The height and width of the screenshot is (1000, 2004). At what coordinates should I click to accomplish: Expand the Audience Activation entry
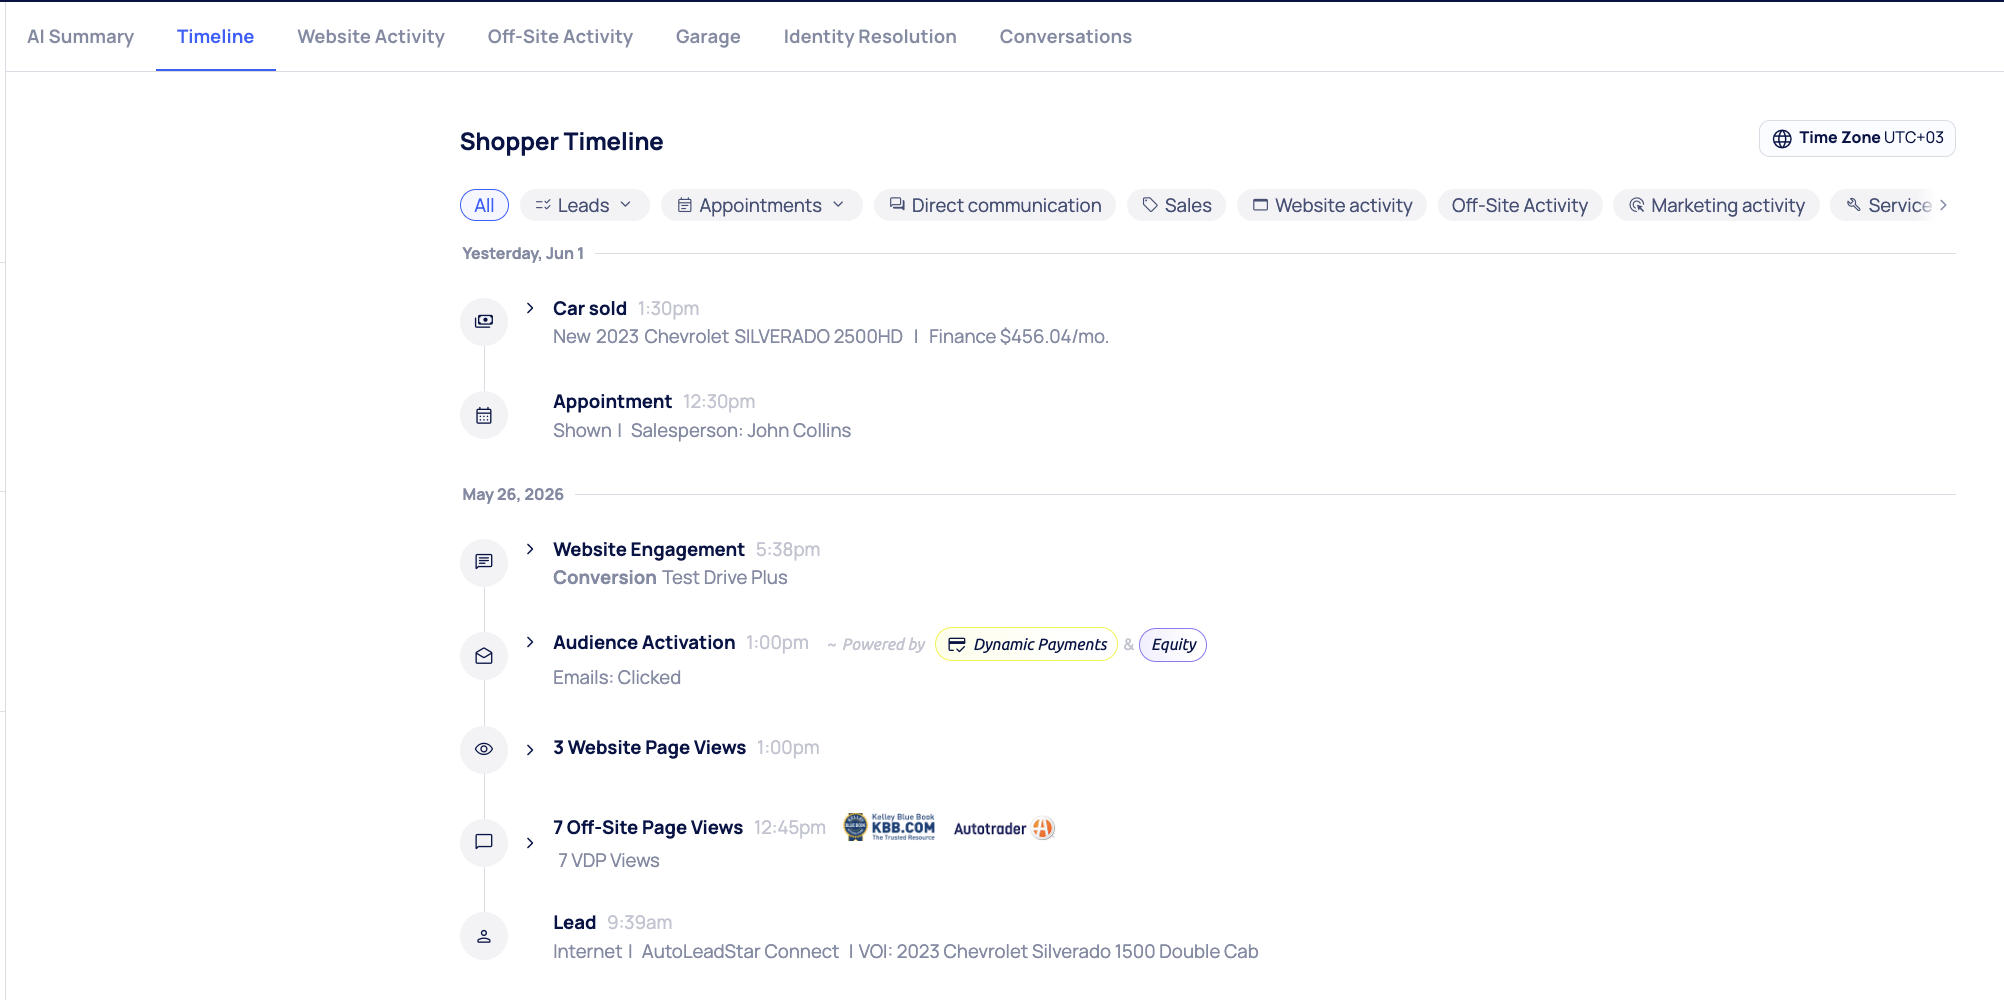click(x=530, y=642)
